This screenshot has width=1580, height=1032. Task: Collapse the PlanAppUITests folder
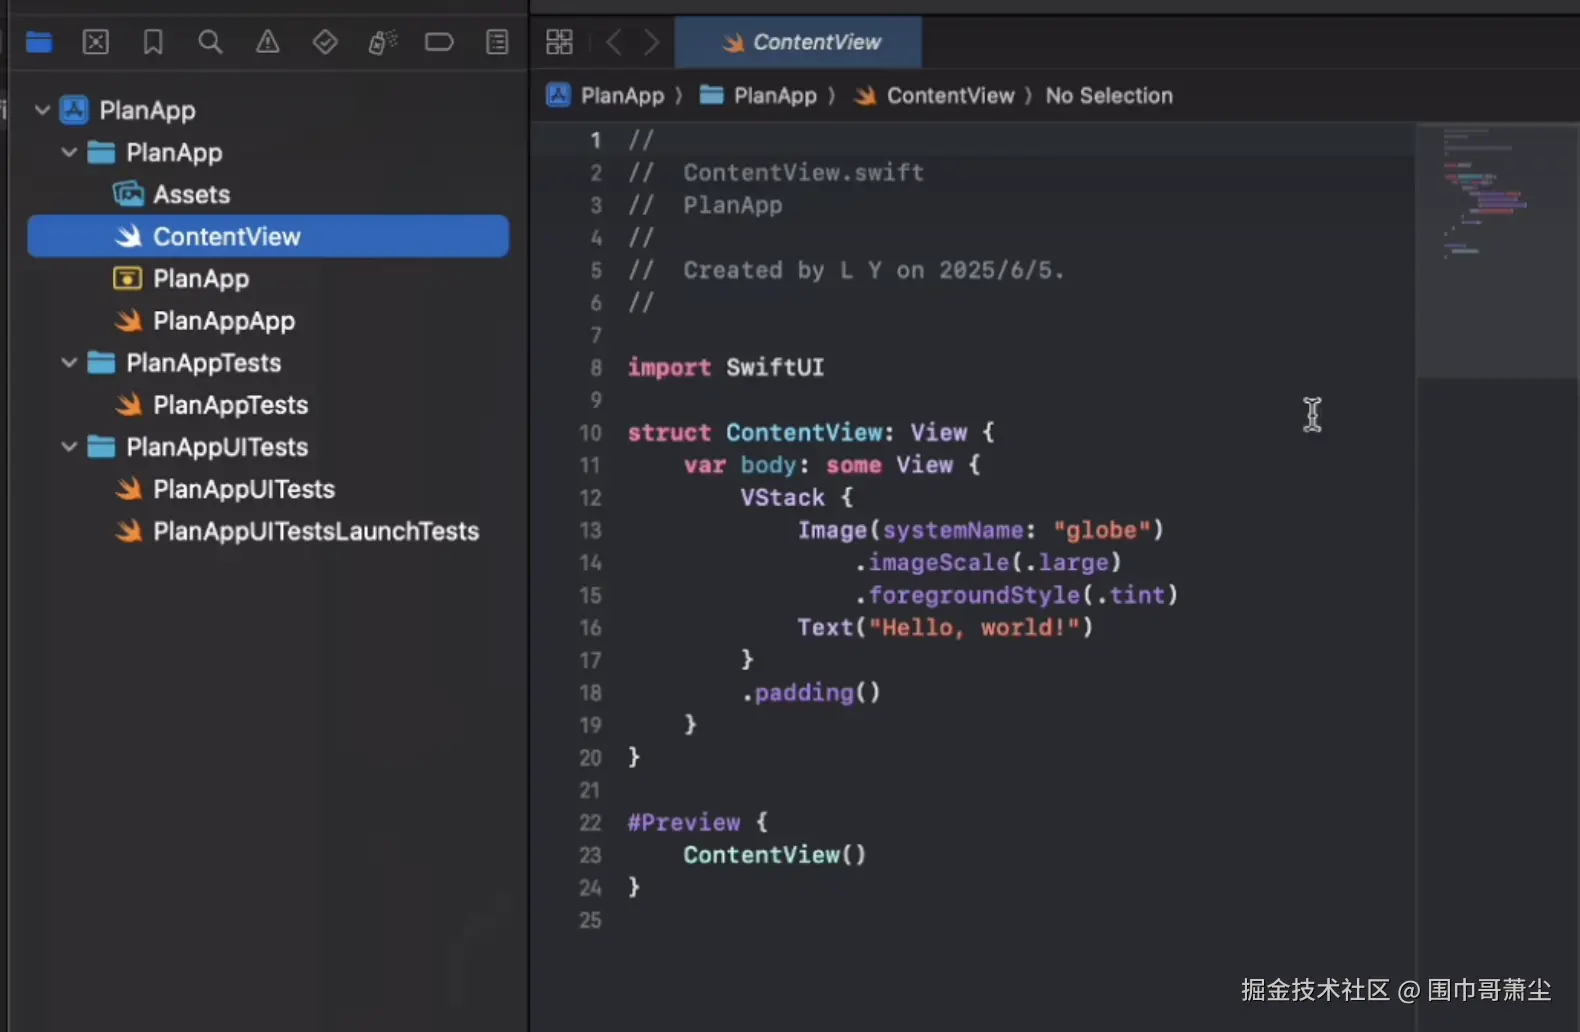click(x=69, y=446)
